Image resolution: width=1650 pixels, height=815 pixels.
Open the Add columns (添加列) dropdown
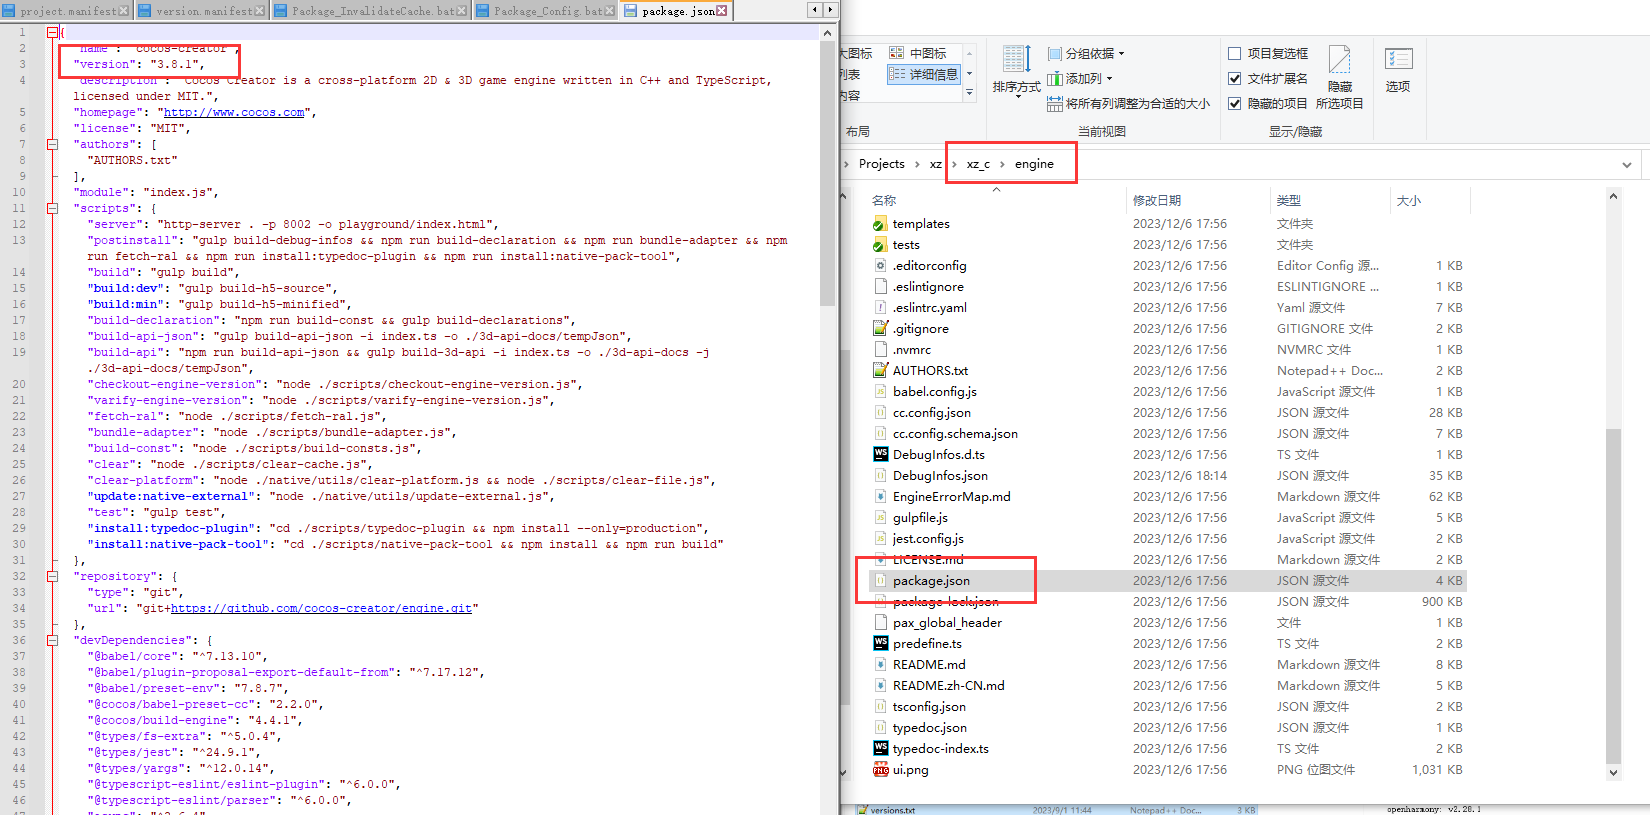click(x=1080, y=79)
